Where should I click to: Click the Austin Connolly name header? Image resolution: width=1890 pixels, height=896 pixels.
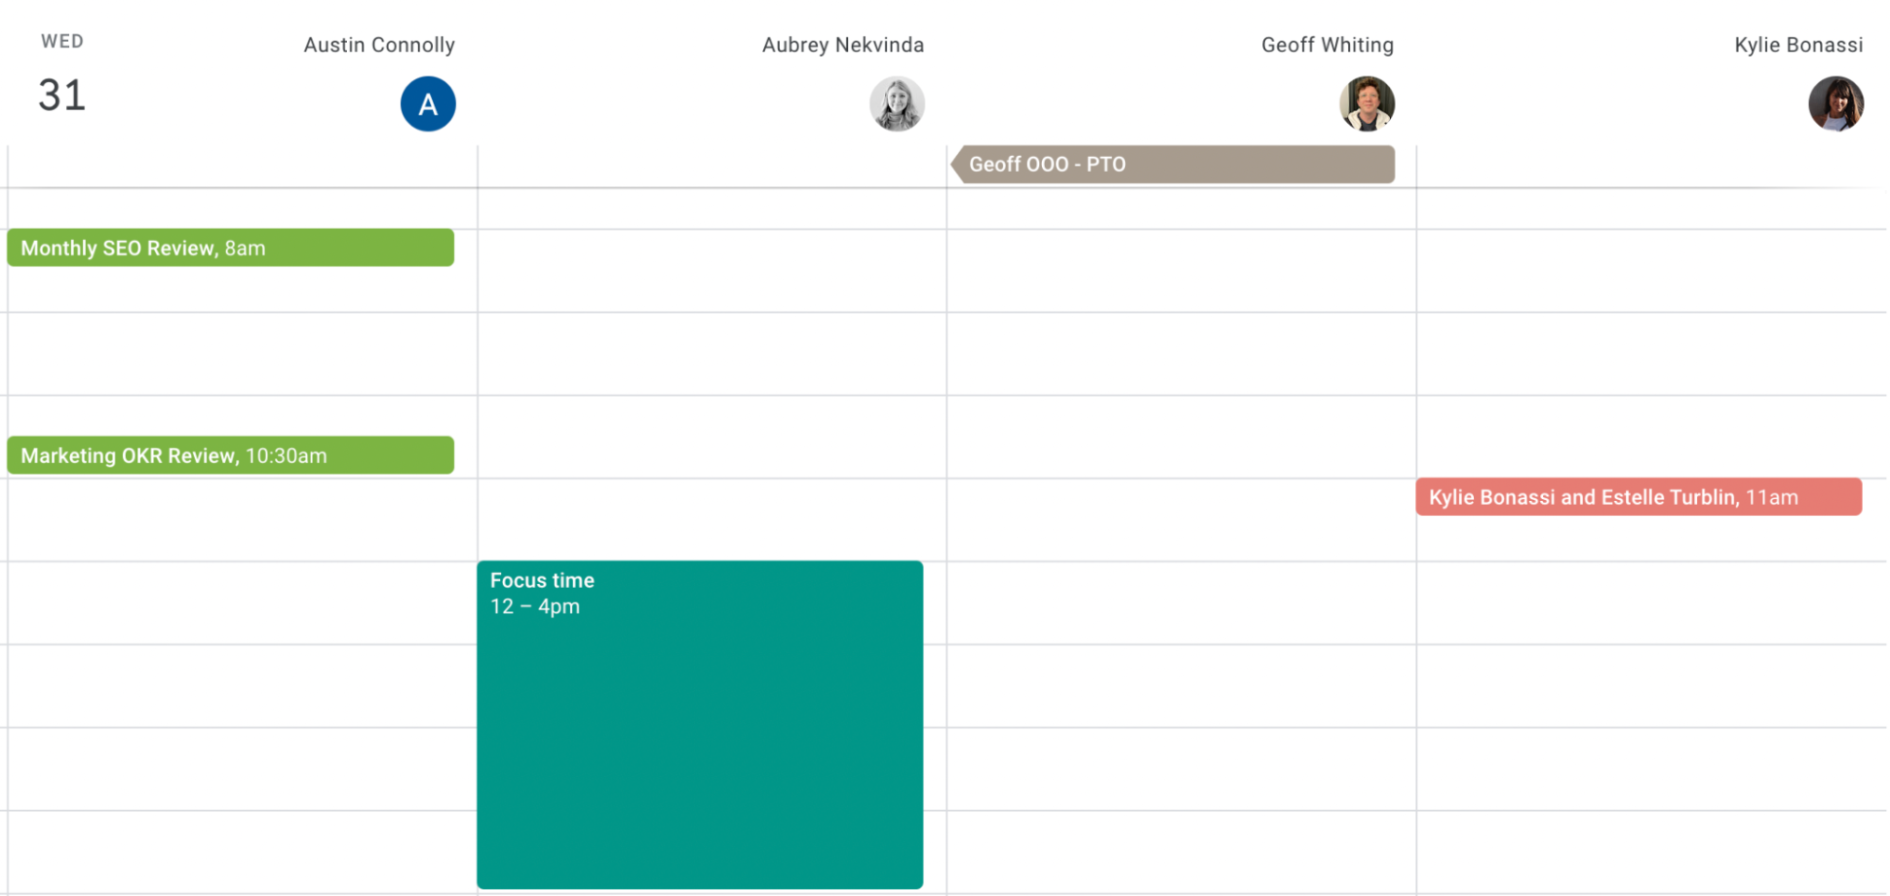pyautogui.click(x=379, y=45)
